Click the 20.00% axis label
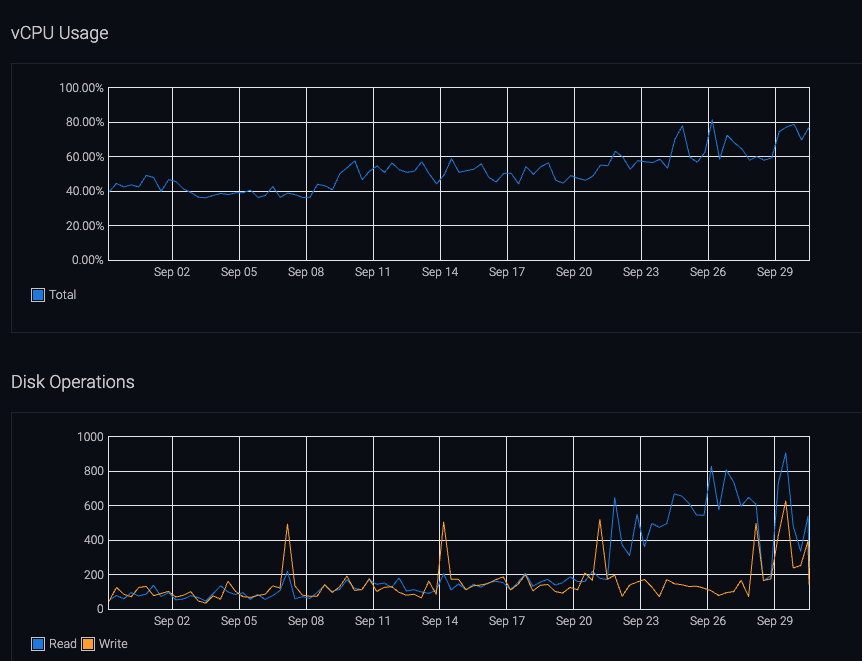Screen dimensions: 862x661 (85, 225)
